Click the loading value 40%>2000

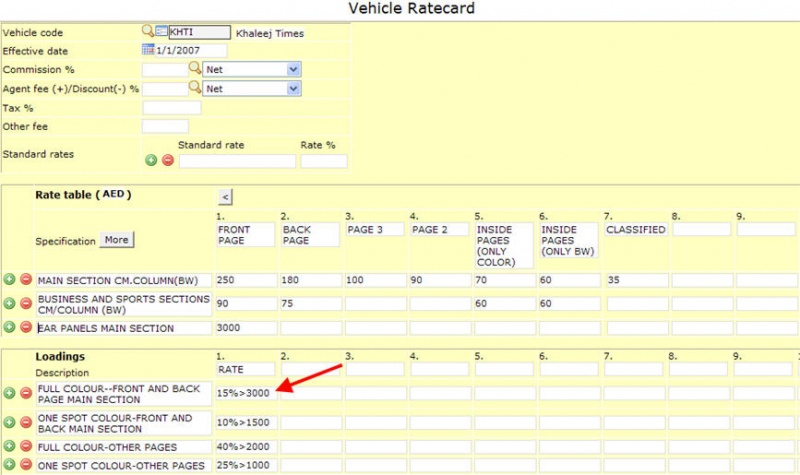(x=246, y=446)
